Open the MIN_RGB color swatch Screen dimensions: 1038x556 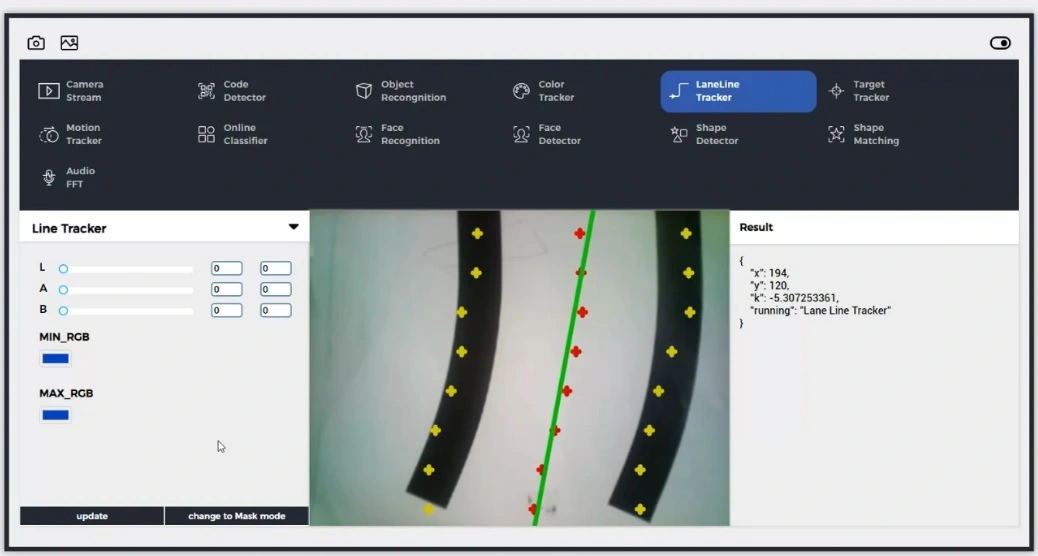pos(56,359)
